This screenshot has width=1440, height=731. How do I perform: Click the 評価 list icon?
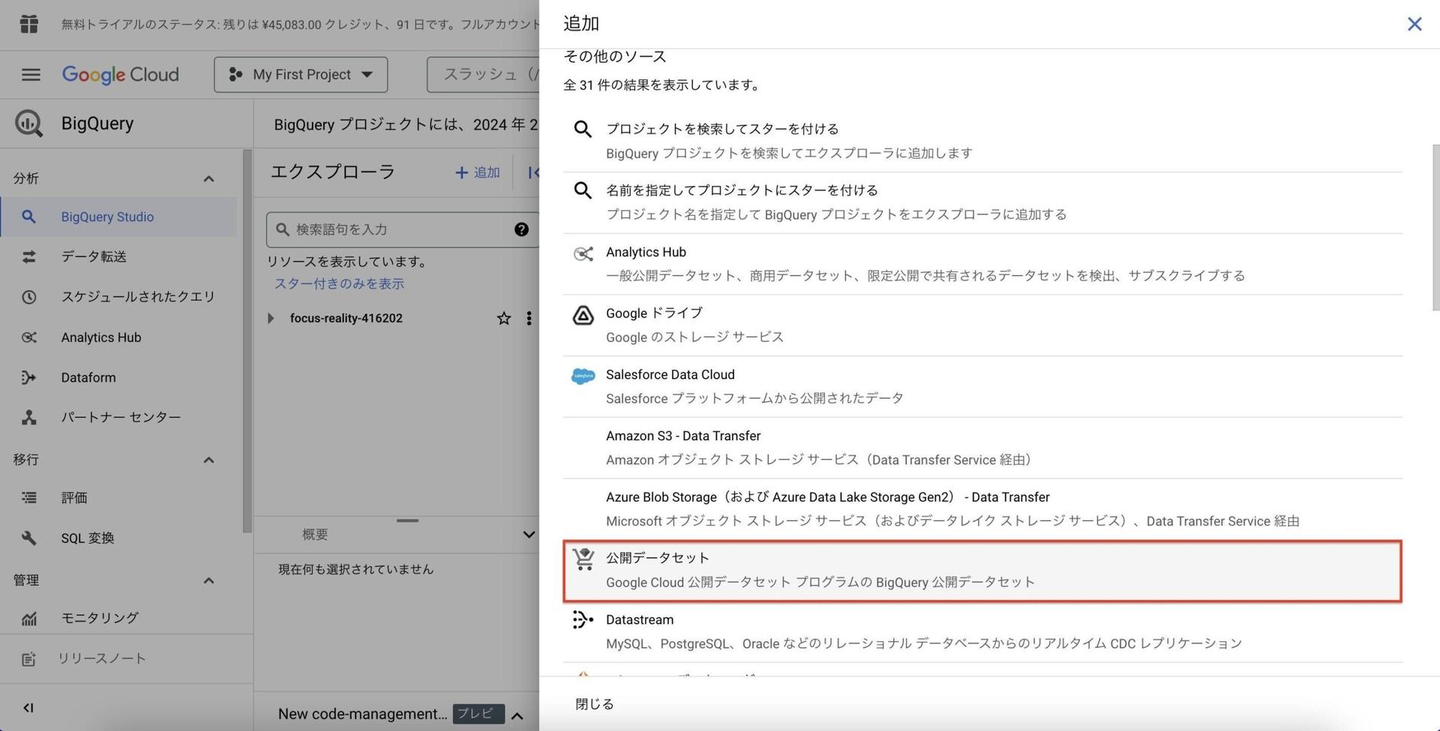pyautogui.click(x=29, y=497)
